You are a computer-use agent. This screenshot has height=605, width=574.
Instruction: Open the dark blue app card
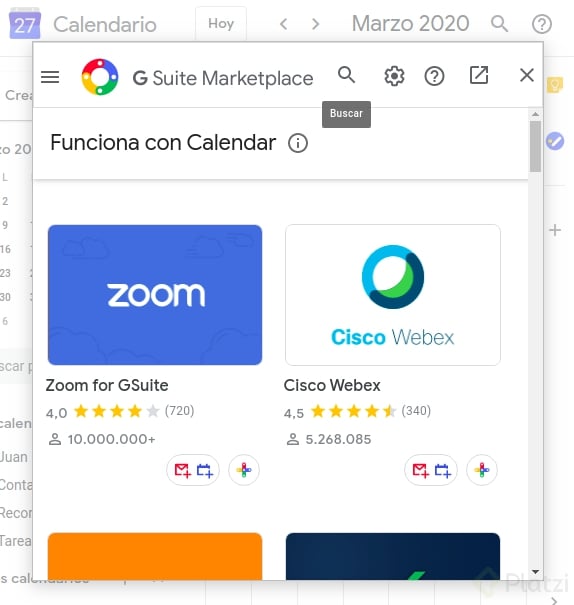393,556
